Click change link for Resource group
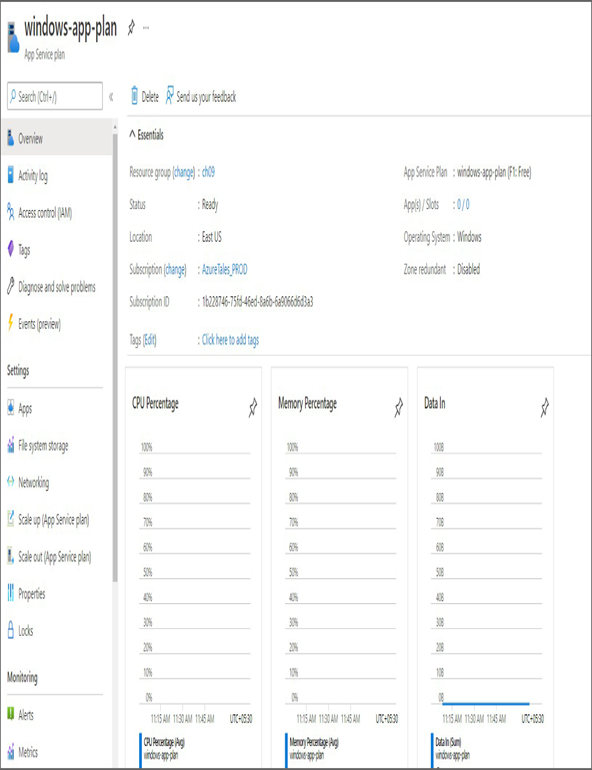The width and height of the screenshot is (592, 770). pyautogui.click(x=184, y=172)
